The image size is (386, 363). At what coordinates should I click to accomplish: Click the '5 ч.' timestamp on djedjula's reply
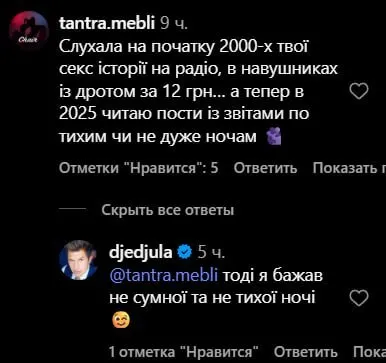click(211, 252)
